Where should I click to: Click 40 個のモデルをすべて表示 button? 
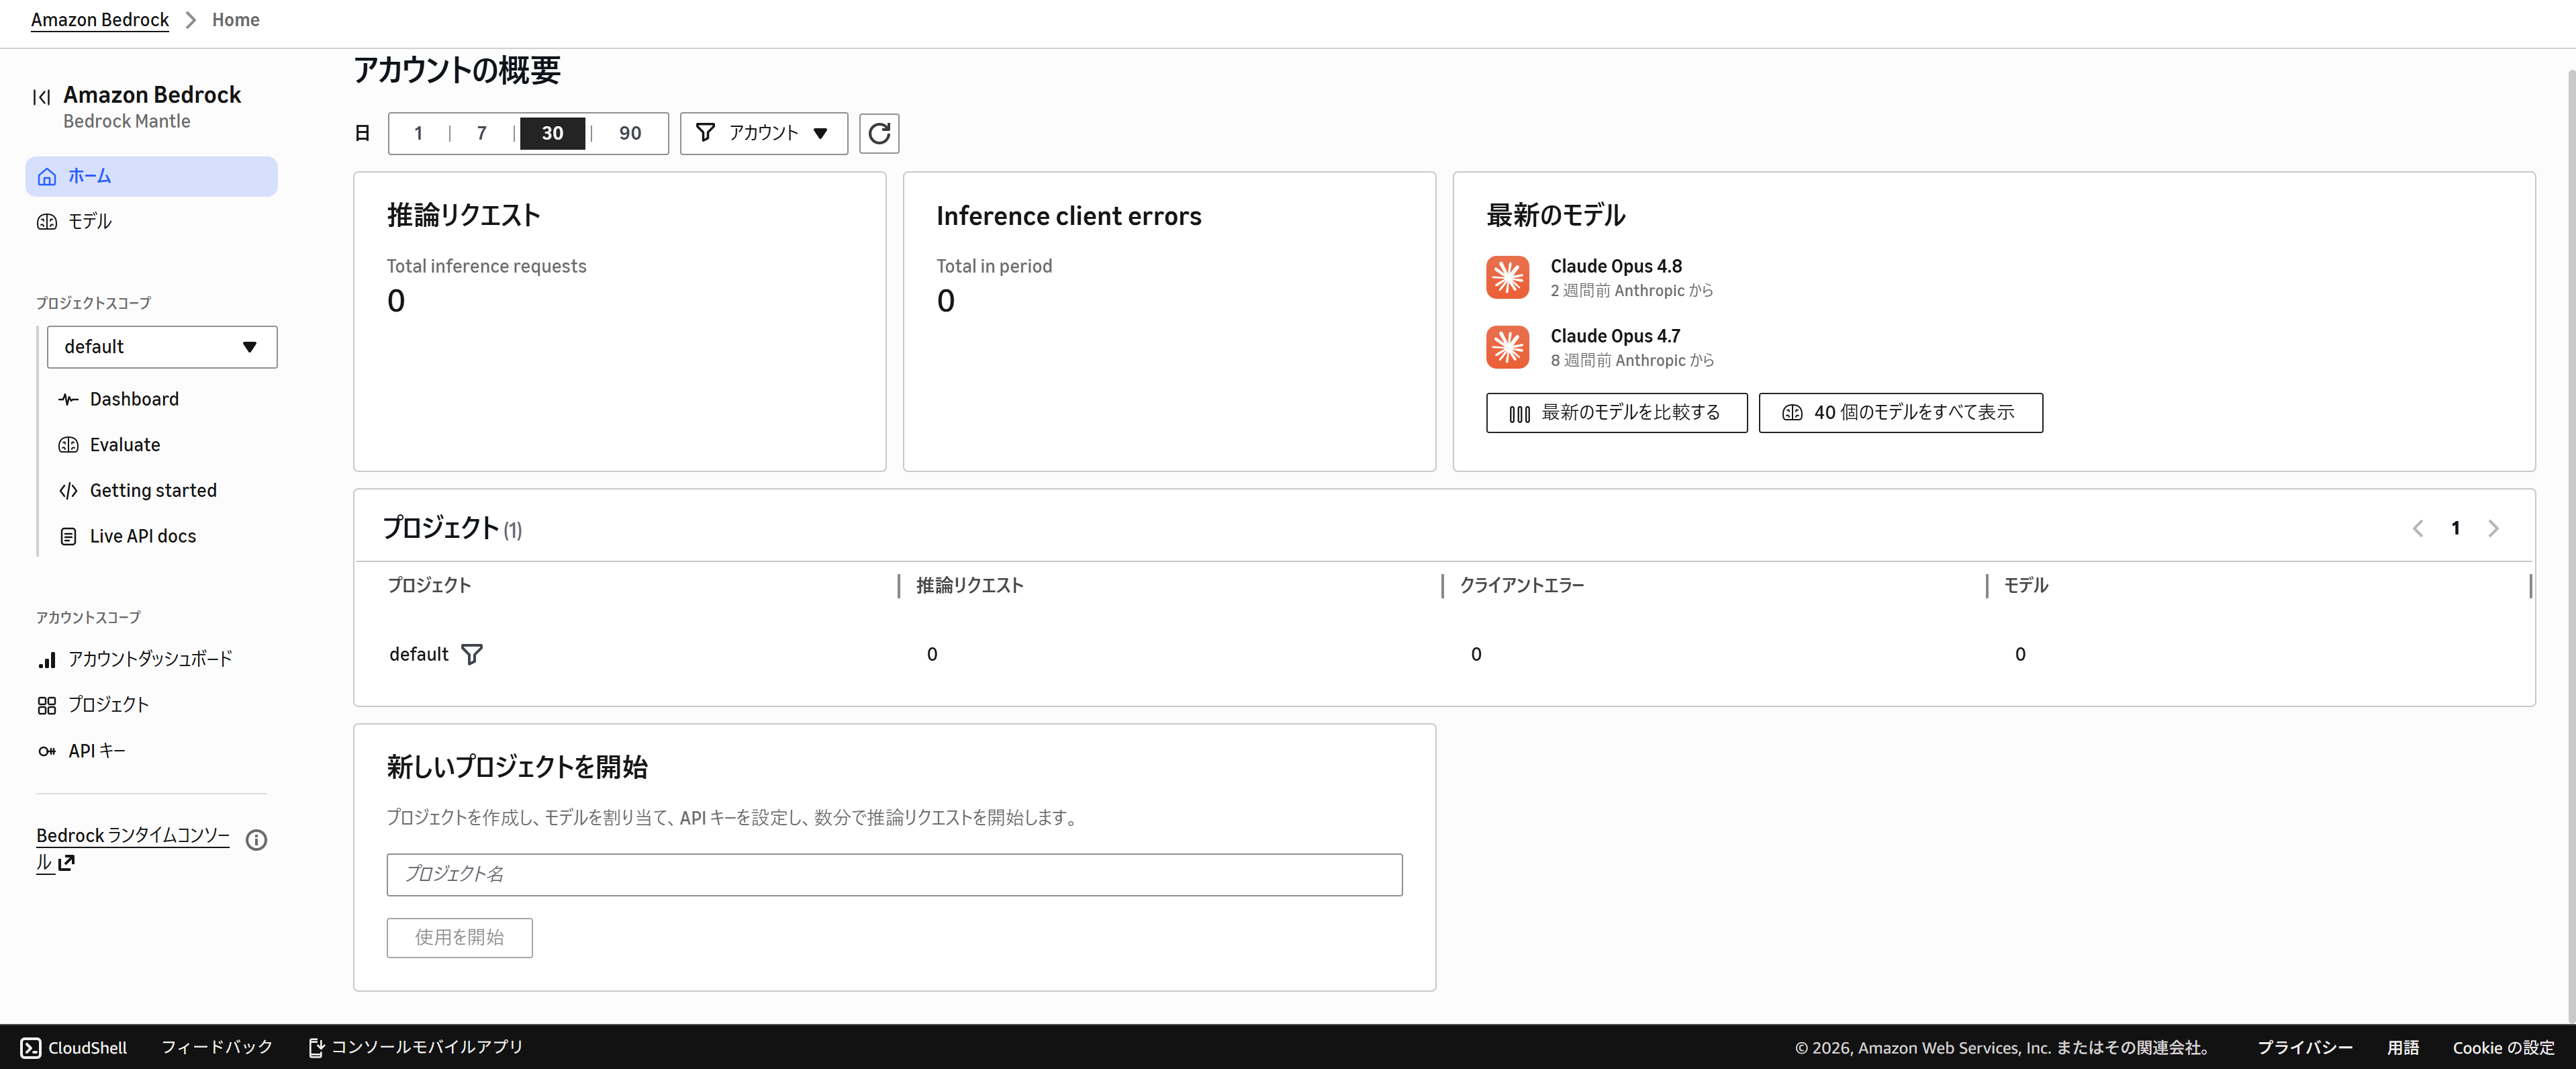click(x=1900, y=413)
